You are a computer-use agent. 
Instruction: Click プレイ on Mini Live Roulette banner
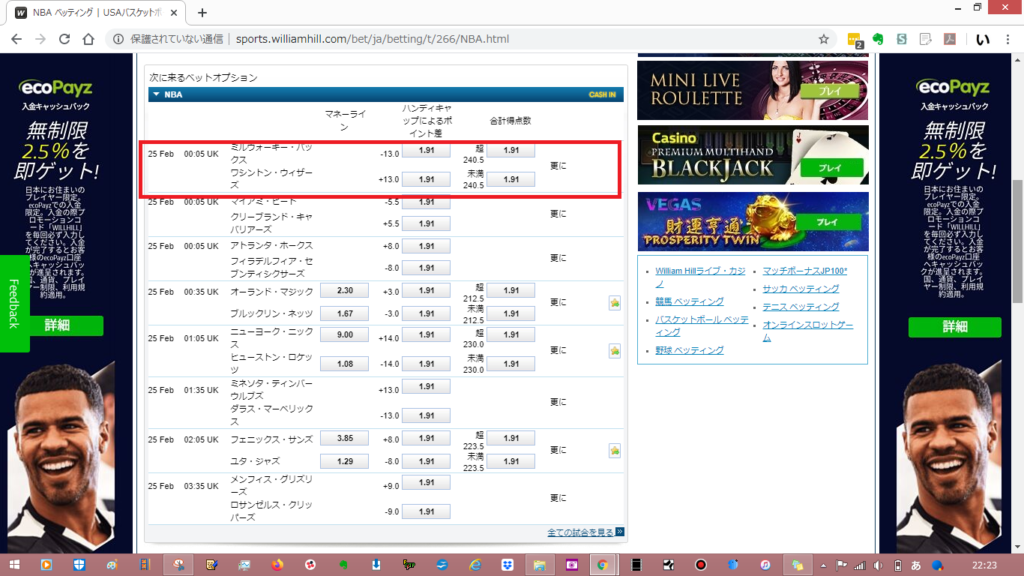[829, 91]
